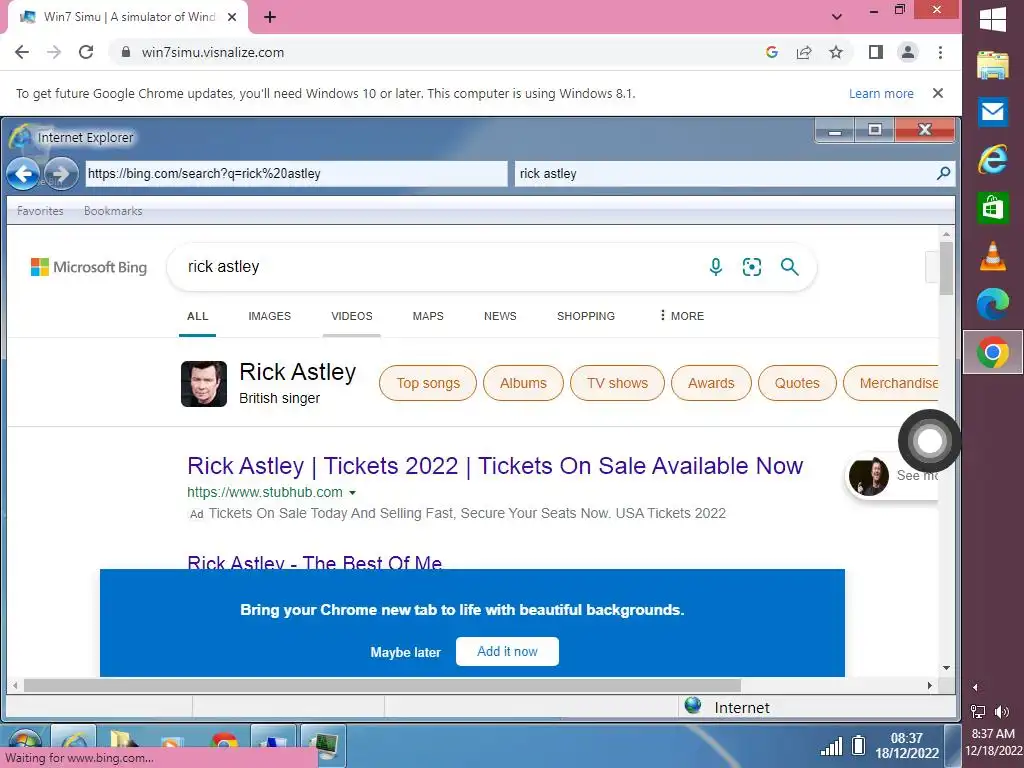This screenshot has width=1024, height=768.
Task: Start a voice search with Bing's microphone
Action: tap(716, 266)
